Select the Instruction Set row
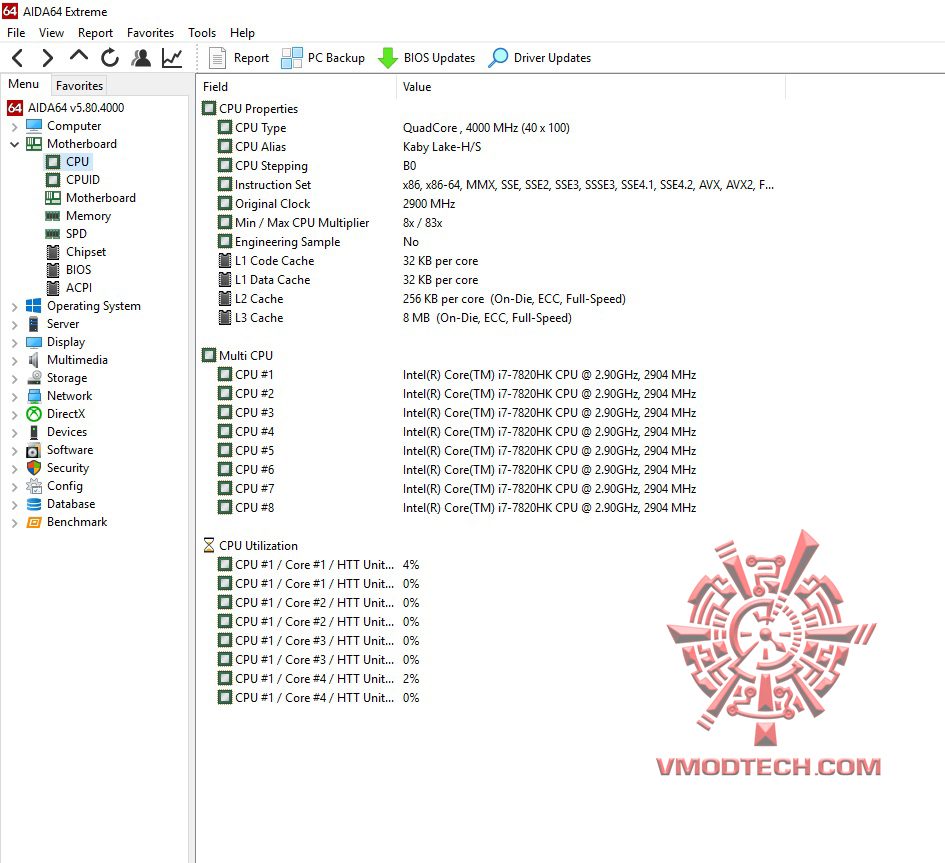Screen dimensions: 945x863 point(496,185)
